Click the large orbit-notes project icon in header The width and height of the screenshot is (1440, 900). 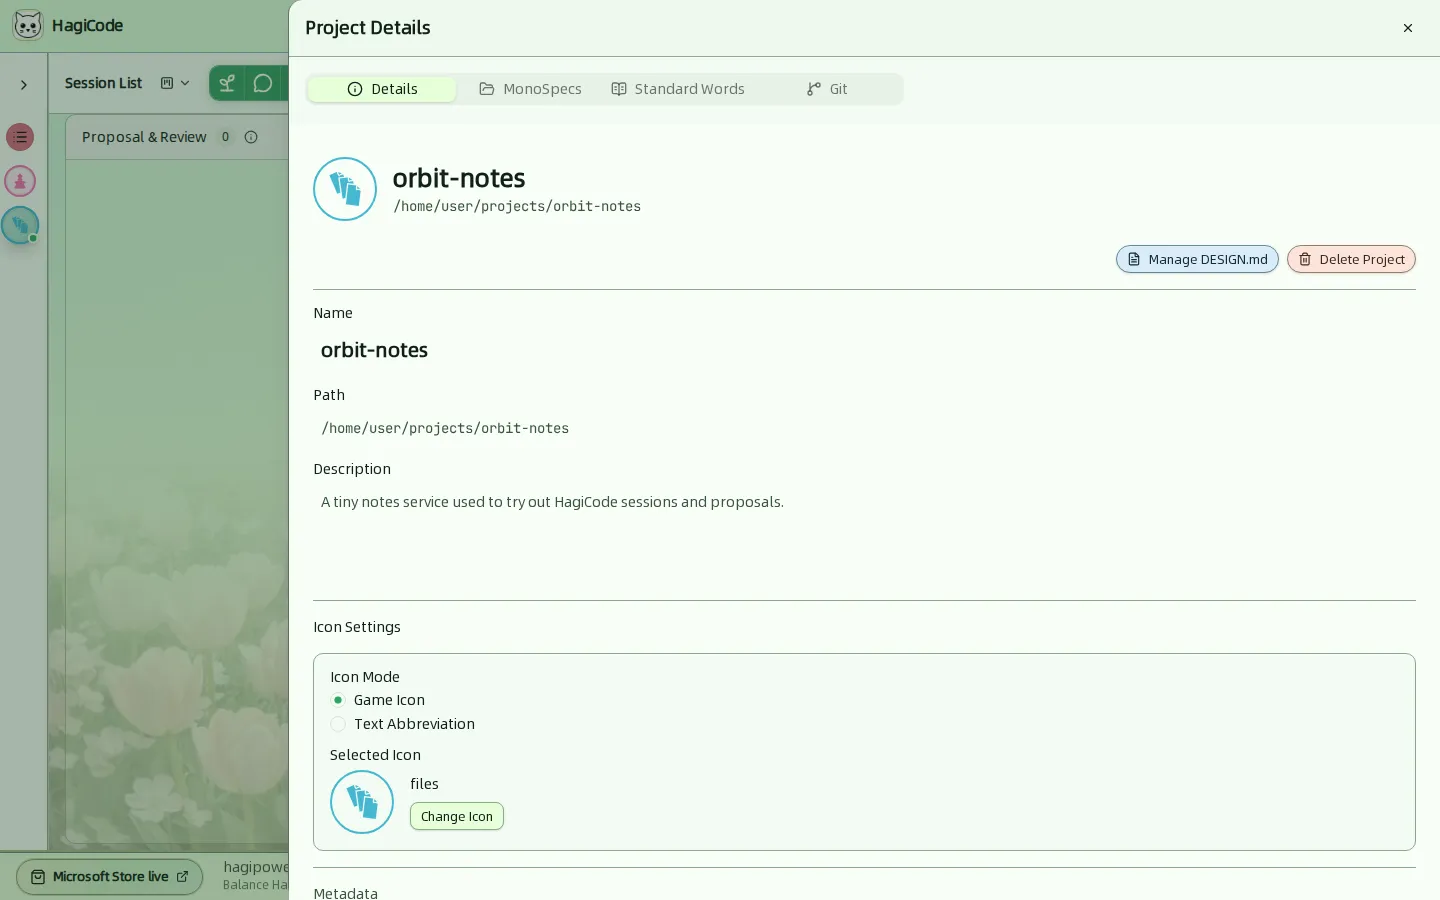click(345, 189)
